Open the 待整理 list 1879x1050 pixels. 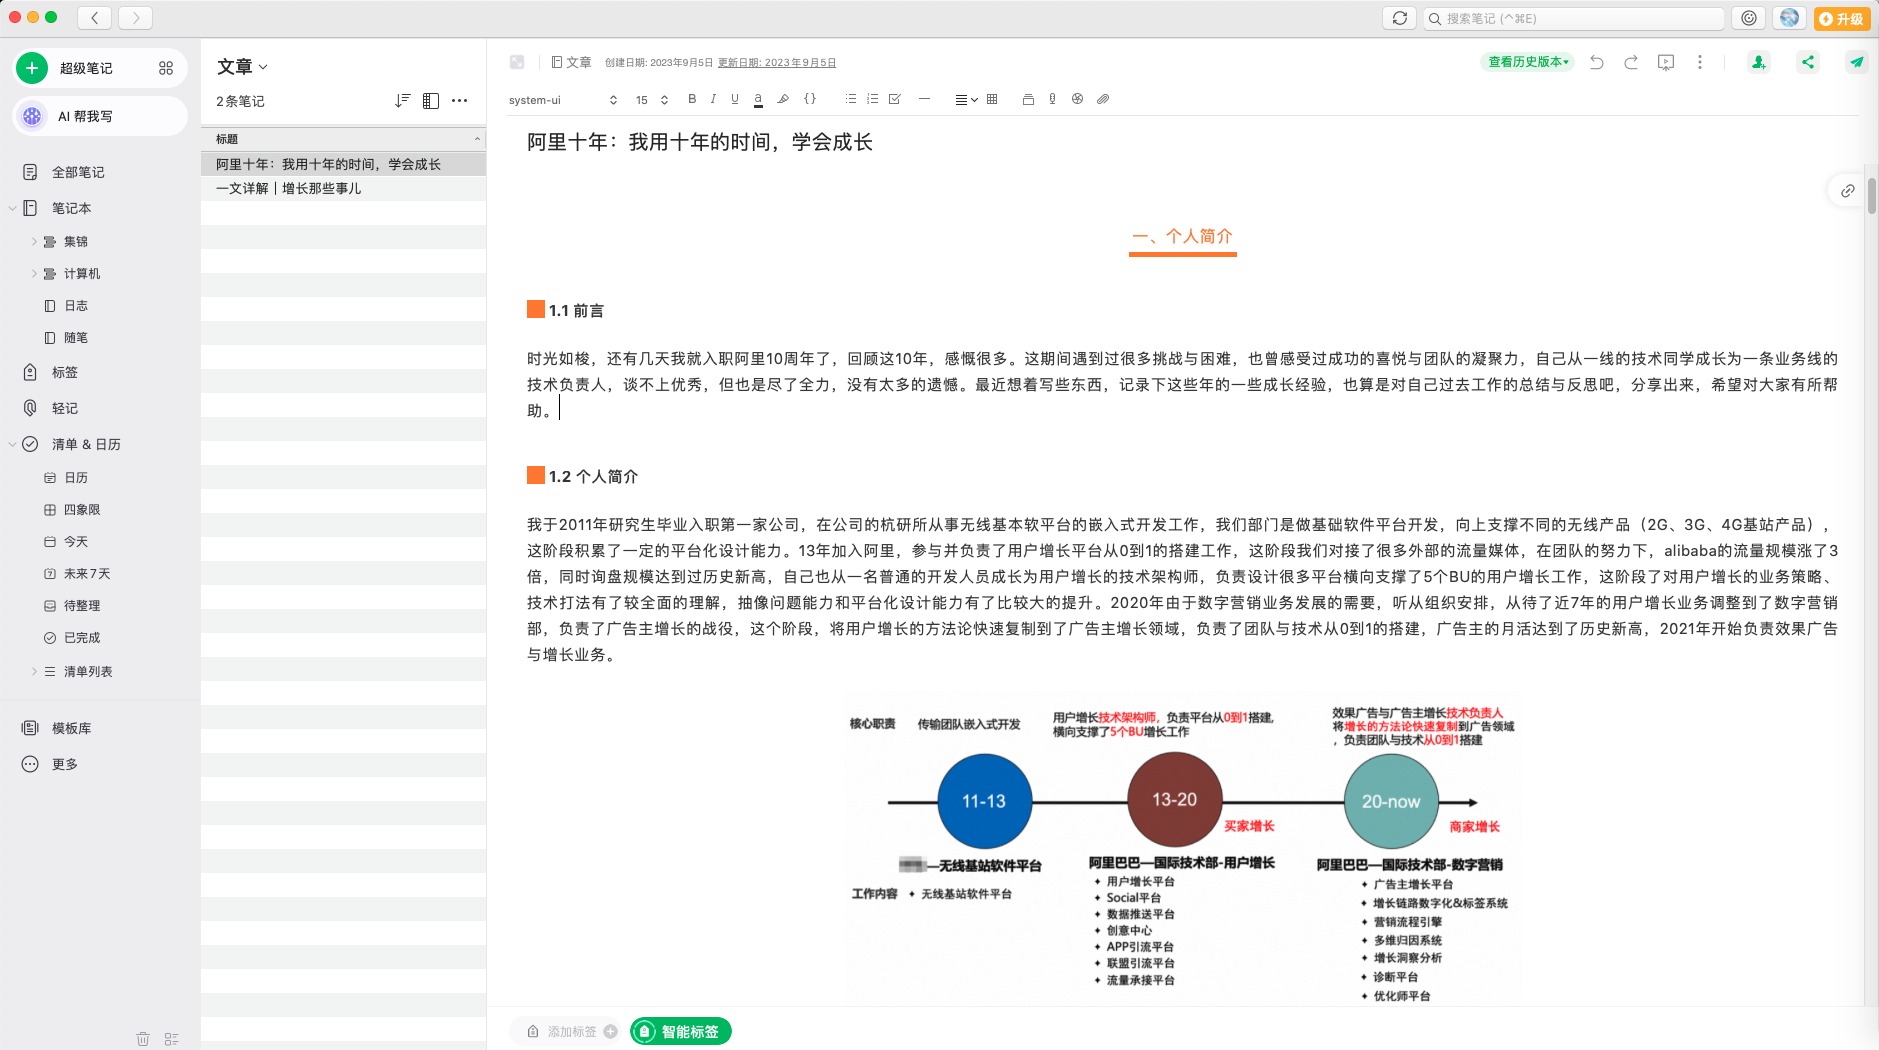pos(82,605)
